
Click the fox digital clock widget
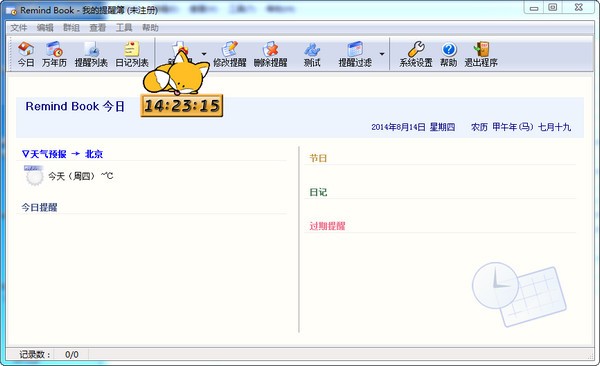(x=181, y=105)
